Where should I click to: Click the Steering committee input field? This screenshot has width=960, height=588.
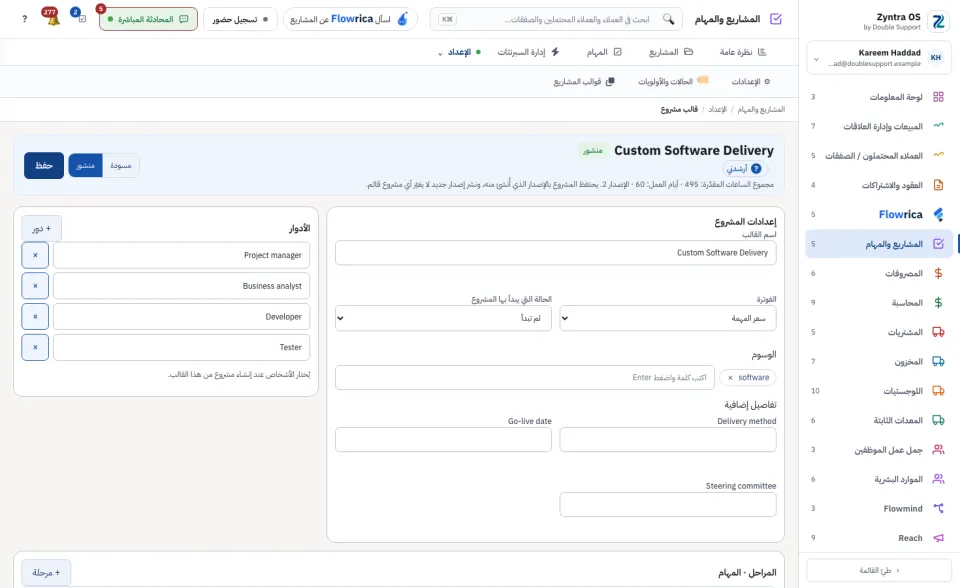tap(668, 505)
